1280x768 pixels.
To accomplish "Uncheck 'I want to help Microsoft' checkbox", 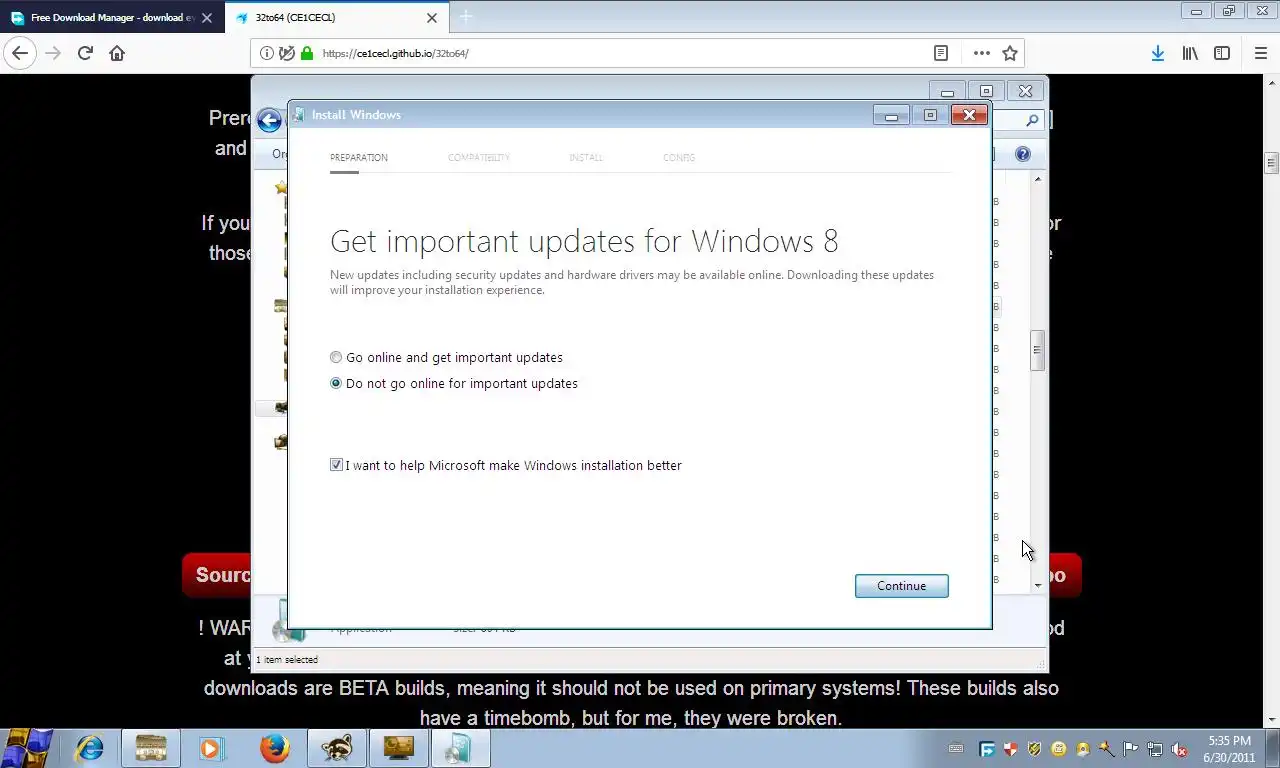I will [336, 465].
